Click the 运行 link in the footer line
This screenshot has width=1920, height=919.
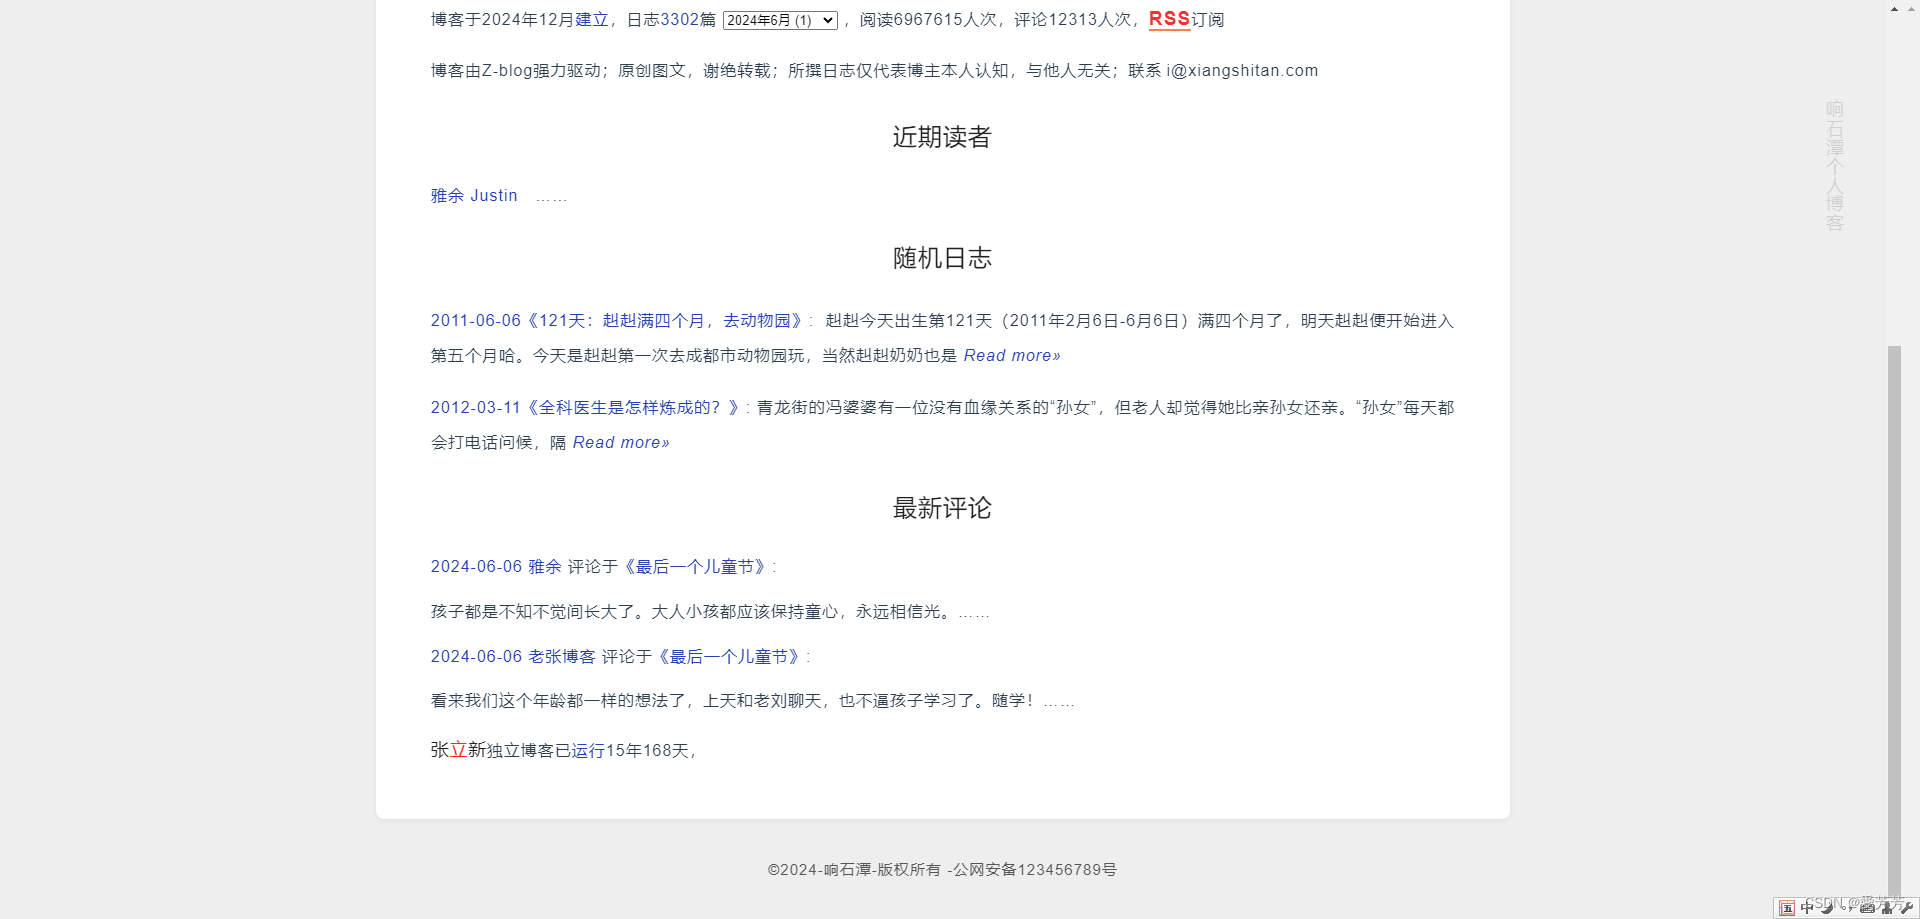click(588, 751)
